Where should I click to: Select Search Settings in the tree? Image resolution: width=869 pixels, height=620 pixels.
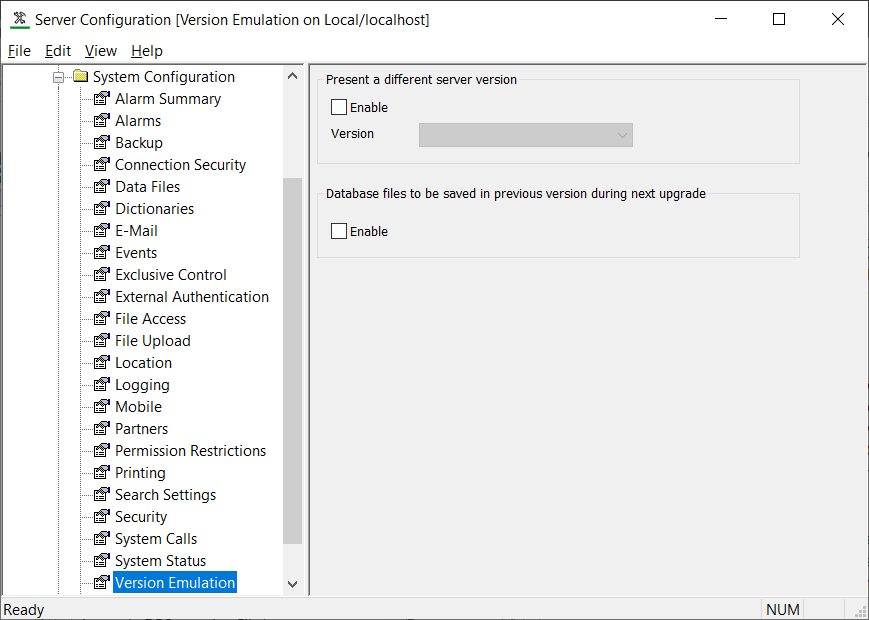(x=165, y=495)
